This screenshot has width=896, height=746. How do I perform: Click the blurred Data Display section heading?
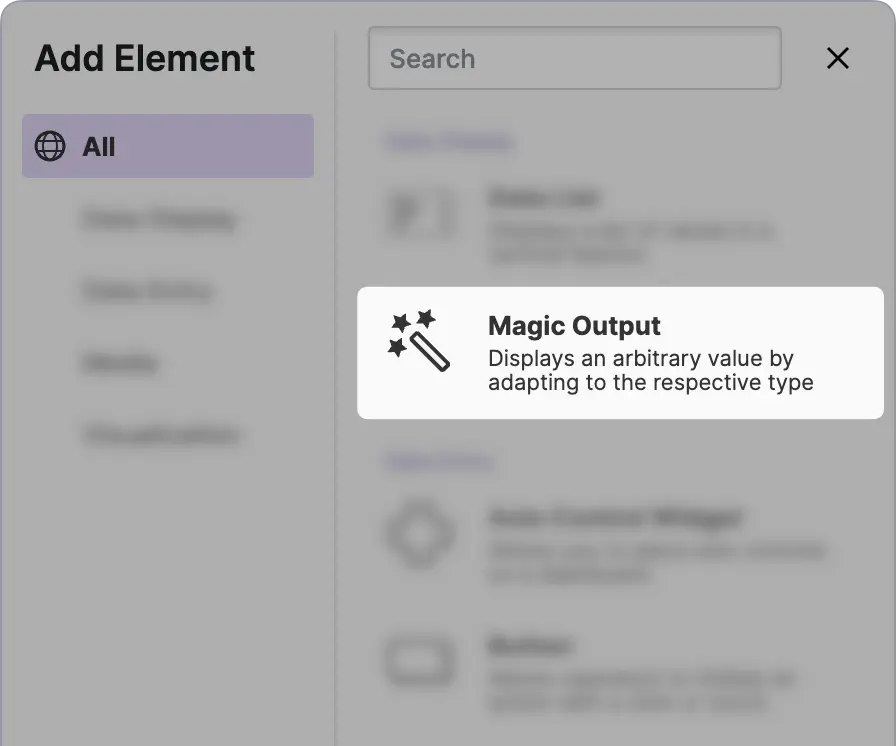[448, 142]
